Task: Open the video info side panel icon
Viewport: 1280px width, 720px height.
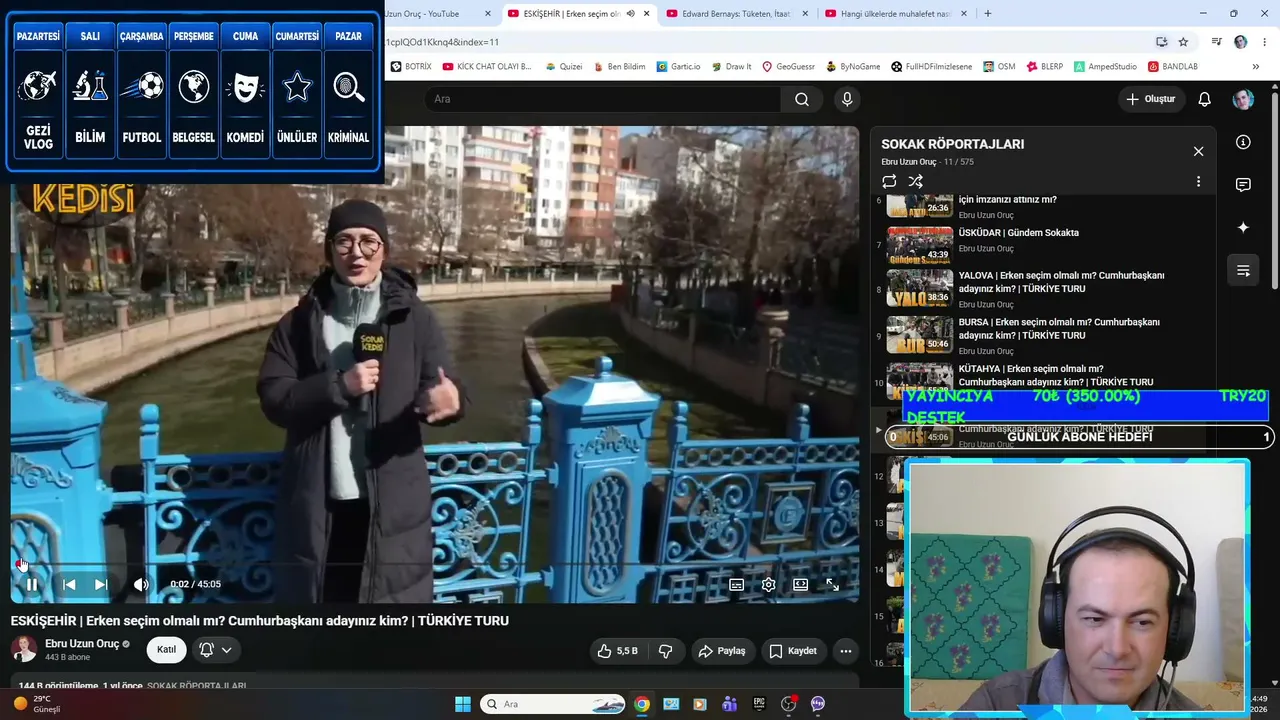Action: point(1243,142)
